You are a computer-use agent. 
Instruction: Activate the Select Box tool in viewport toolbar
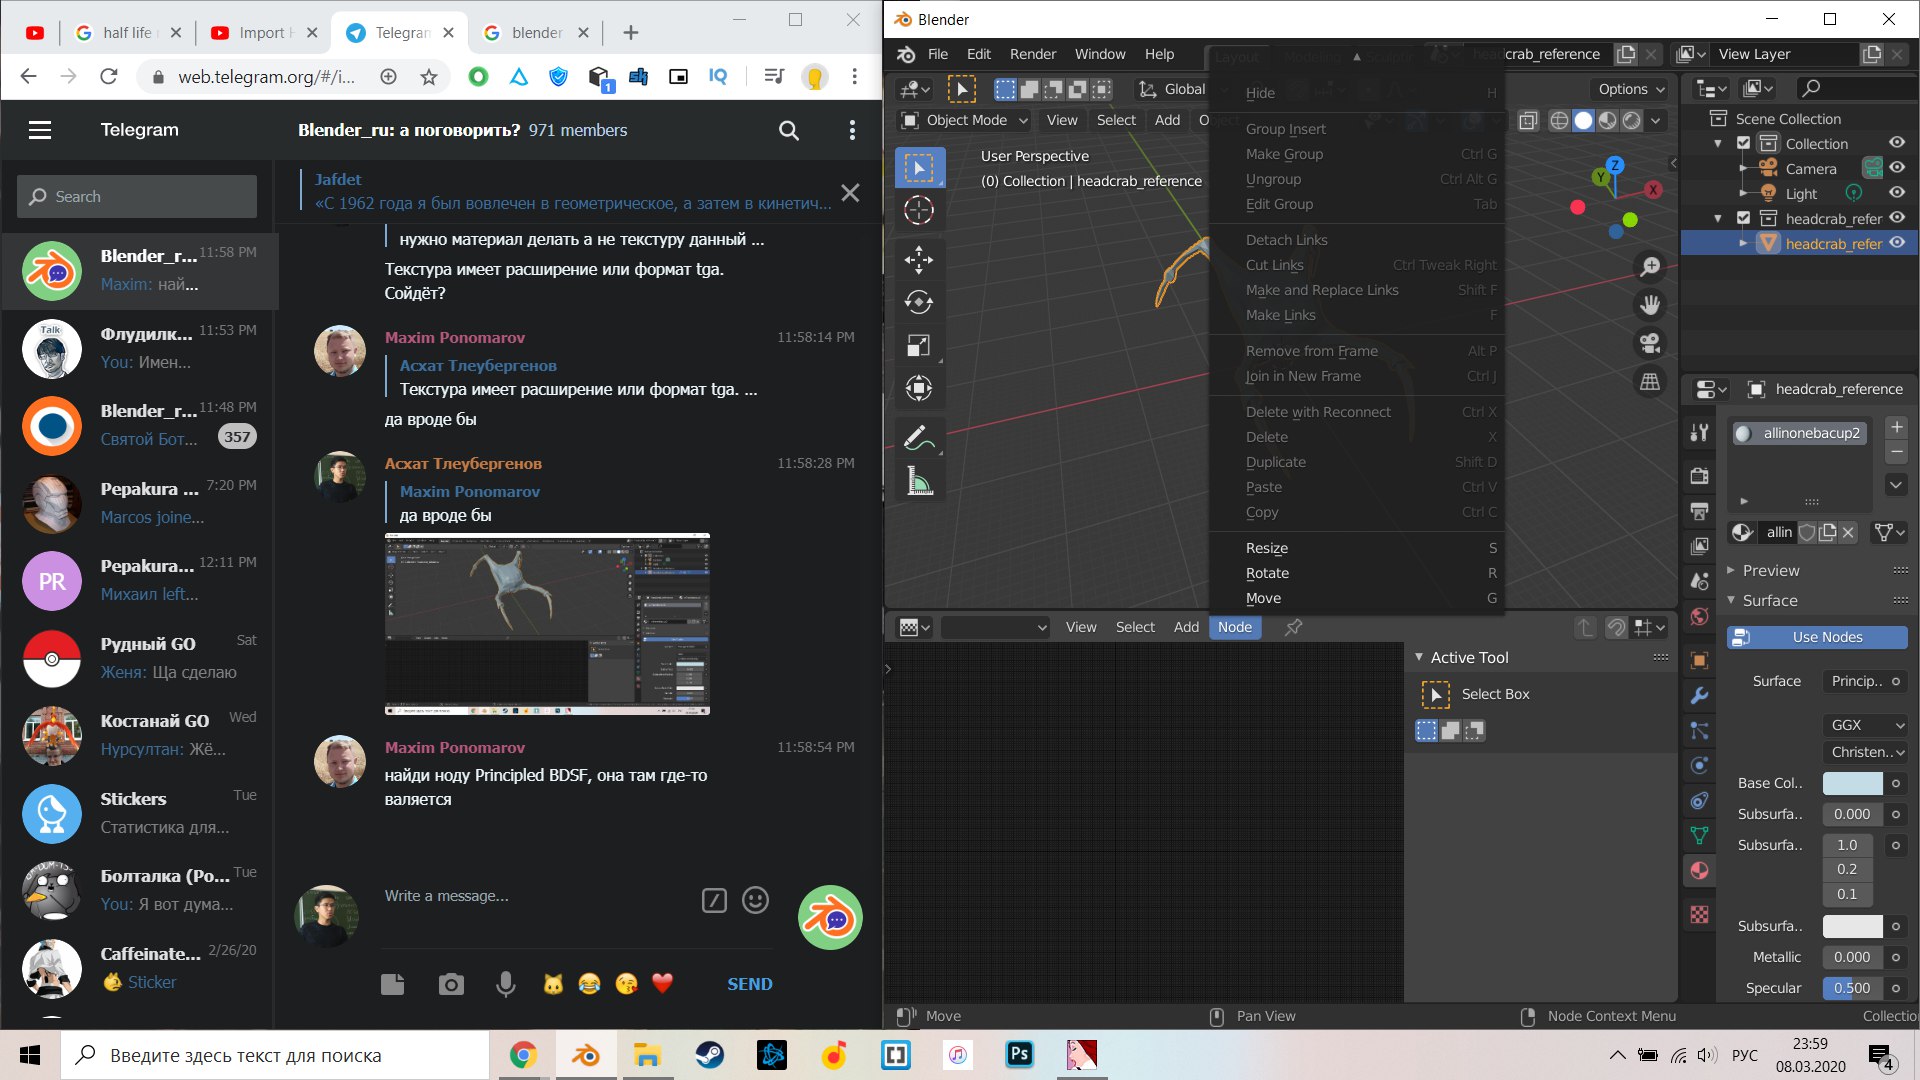pos(918,168)
